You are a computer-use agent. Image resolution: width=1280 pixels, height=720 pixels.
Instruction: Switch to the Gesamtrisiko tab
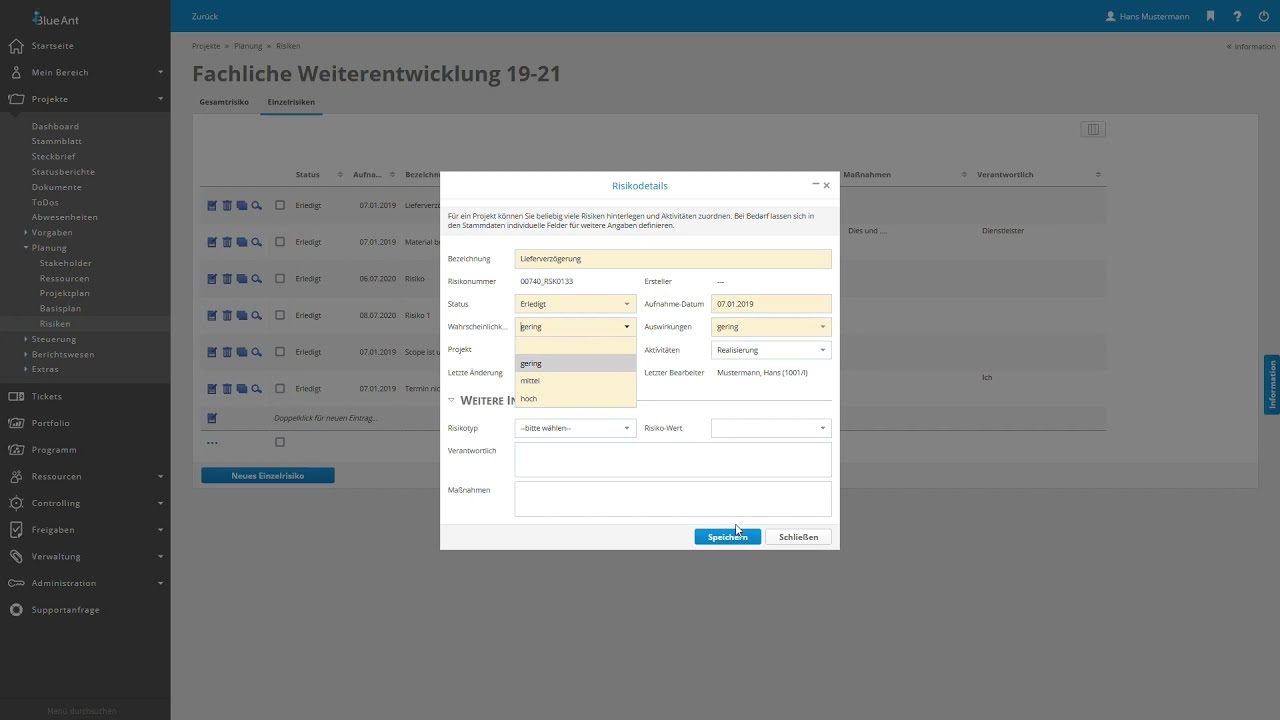[224, 102]
